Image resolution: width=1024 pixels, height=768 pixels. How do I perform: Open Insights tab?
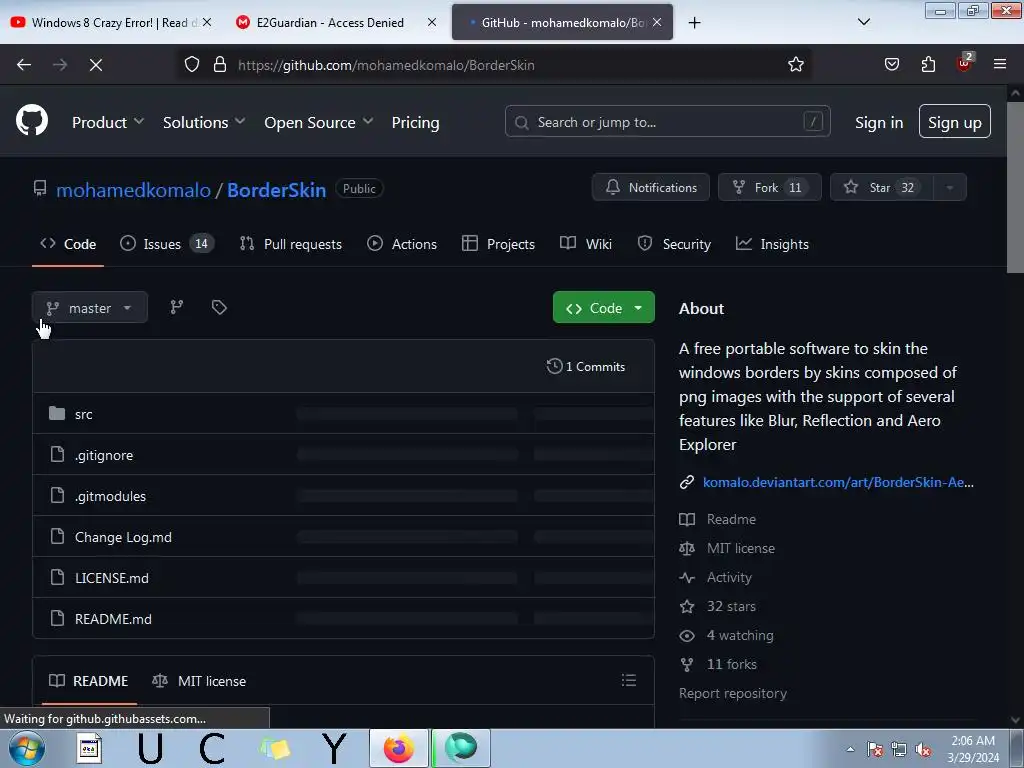(772, 244)
